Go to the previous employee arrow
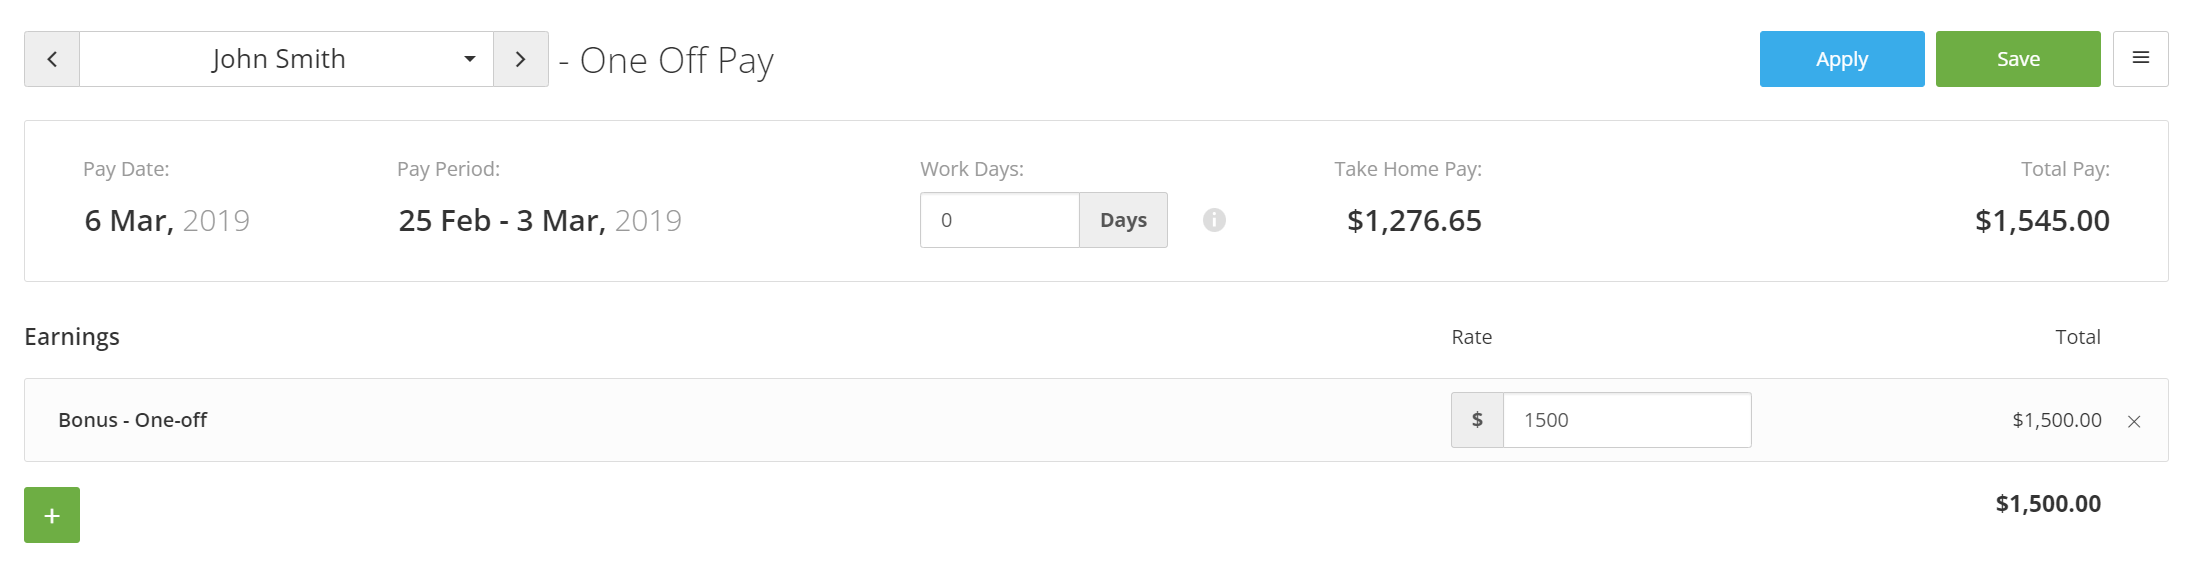This screenshot has height=565, width=2190. pyautogui.click(x=52, y=59)
